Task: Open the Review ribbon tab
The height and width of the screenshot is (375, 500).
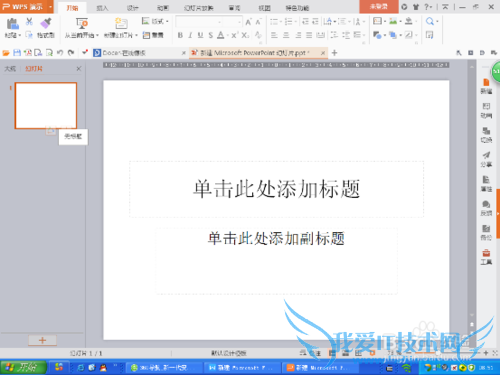Action: coord(234,8)
